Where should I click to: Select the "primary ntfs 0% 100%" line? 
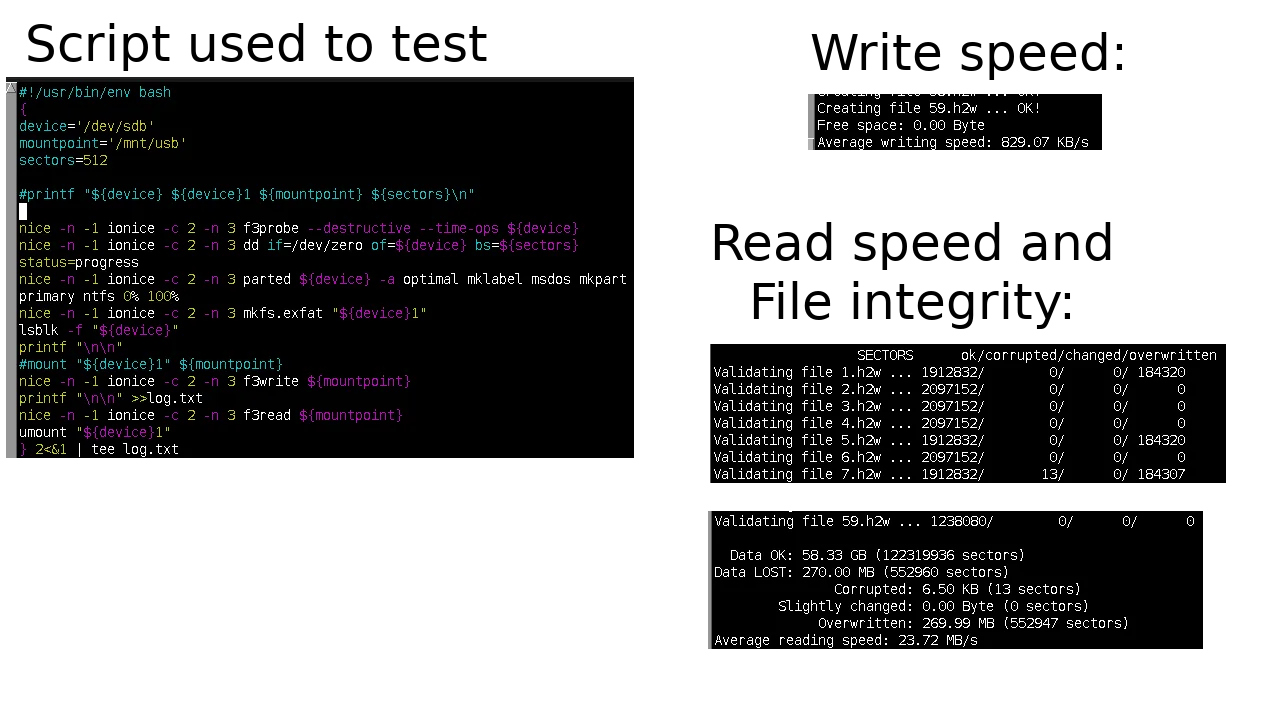pyautogui.click(x=99, y=296)
